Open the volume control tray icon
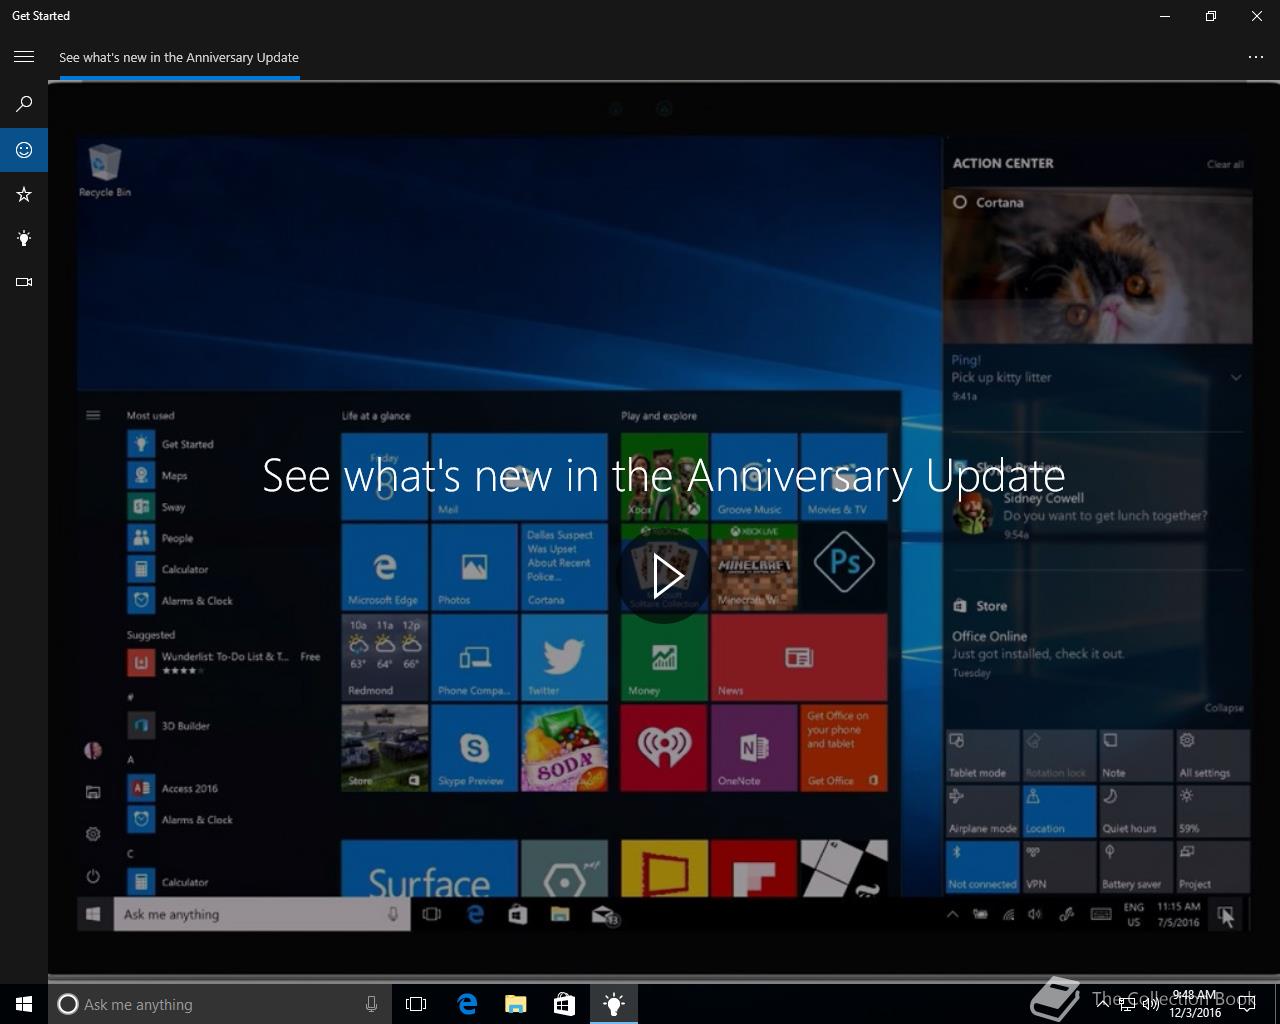This screenshot has height=1024, width=1280. 1151,1004
